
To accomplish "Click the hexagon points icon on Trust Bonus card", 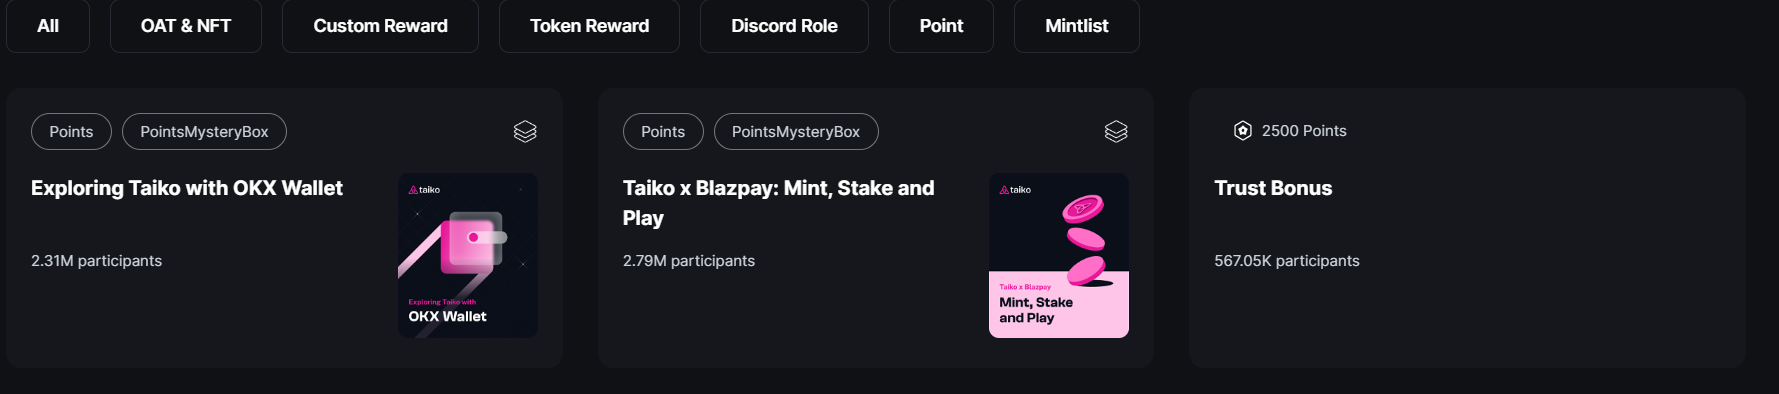I will click(1243, 131).
